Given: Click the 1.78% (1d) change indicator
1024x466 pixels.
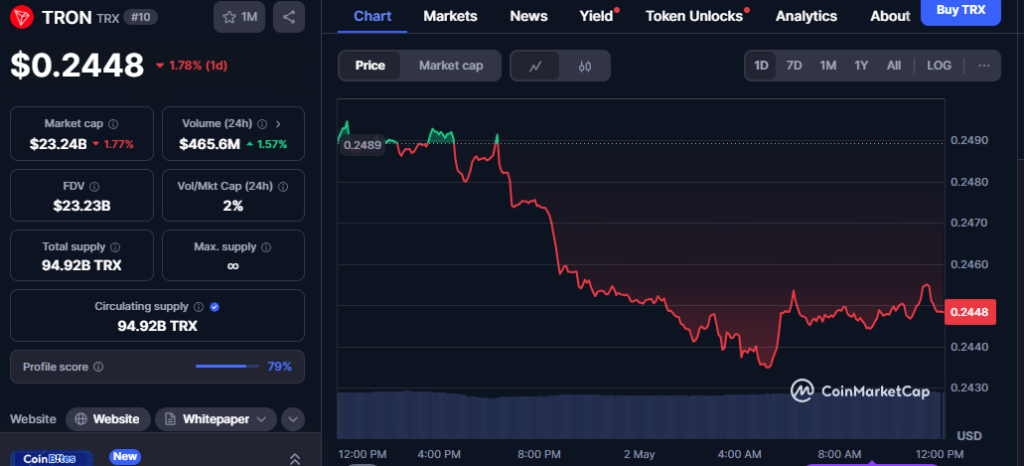Looking at the screenshot, I should tap(191, 65).
